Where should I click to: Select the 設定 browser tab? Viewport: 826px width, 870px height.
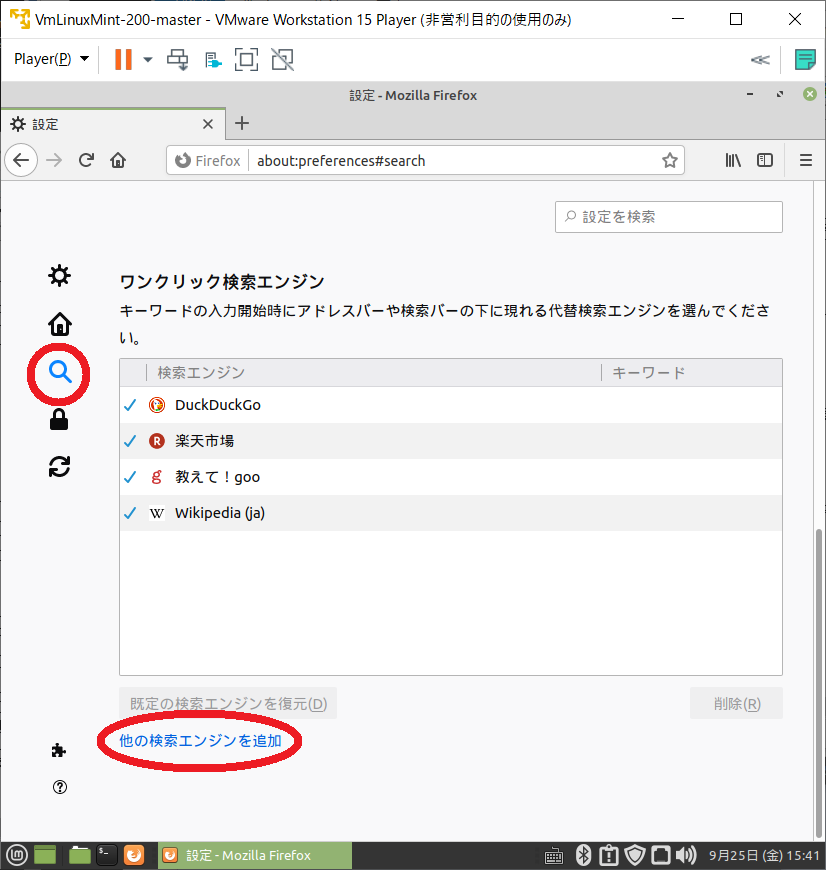pyautogui.click(x=113, y=124)
